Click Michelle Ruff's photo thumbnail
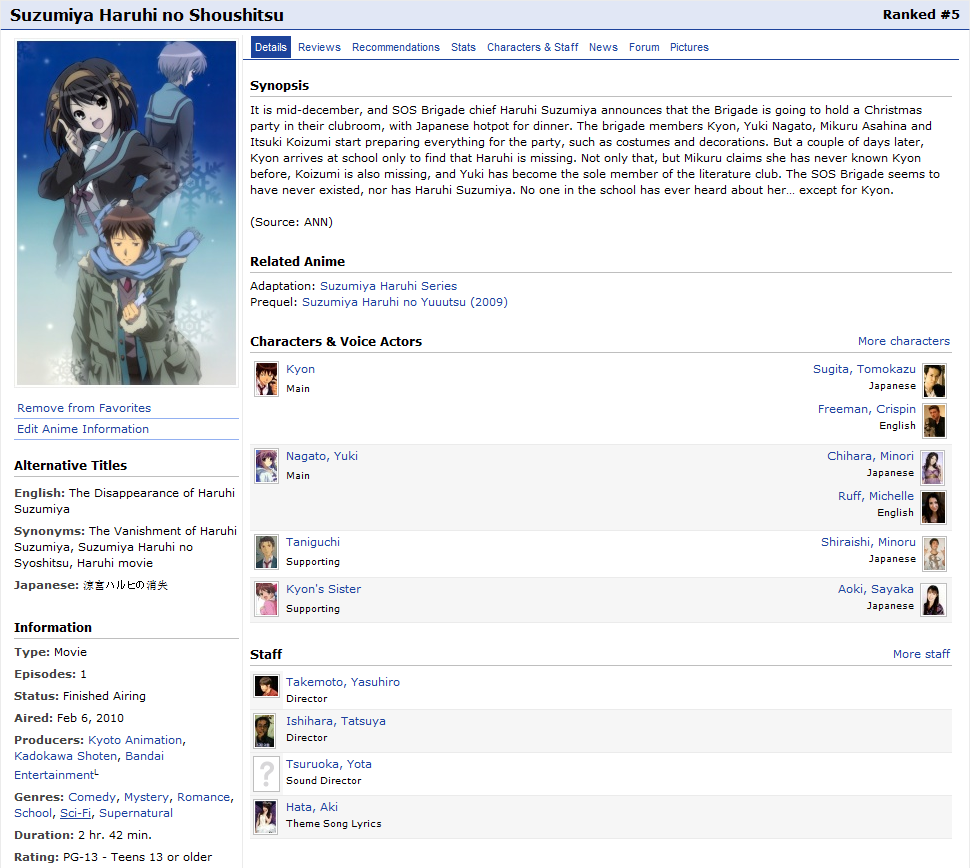This screenshot has height=868, width=971. tap(933, 508)
